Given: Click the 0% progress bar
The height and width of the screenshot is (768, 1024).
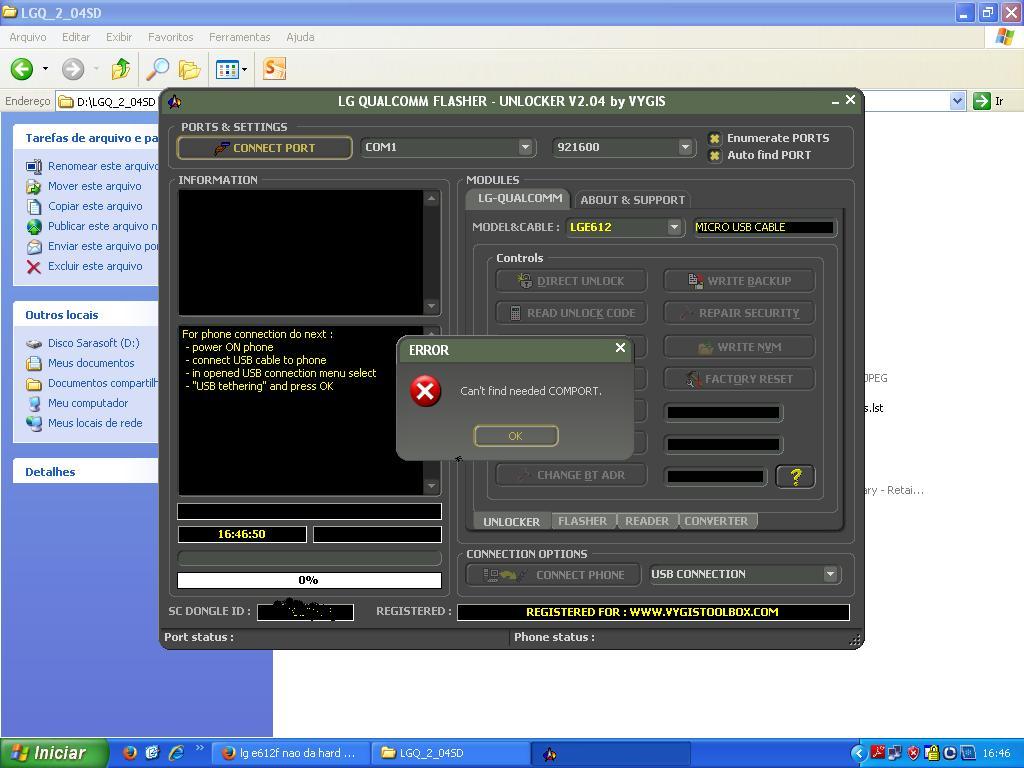Looking at the screenshot, I should click(x=309, y=580).
